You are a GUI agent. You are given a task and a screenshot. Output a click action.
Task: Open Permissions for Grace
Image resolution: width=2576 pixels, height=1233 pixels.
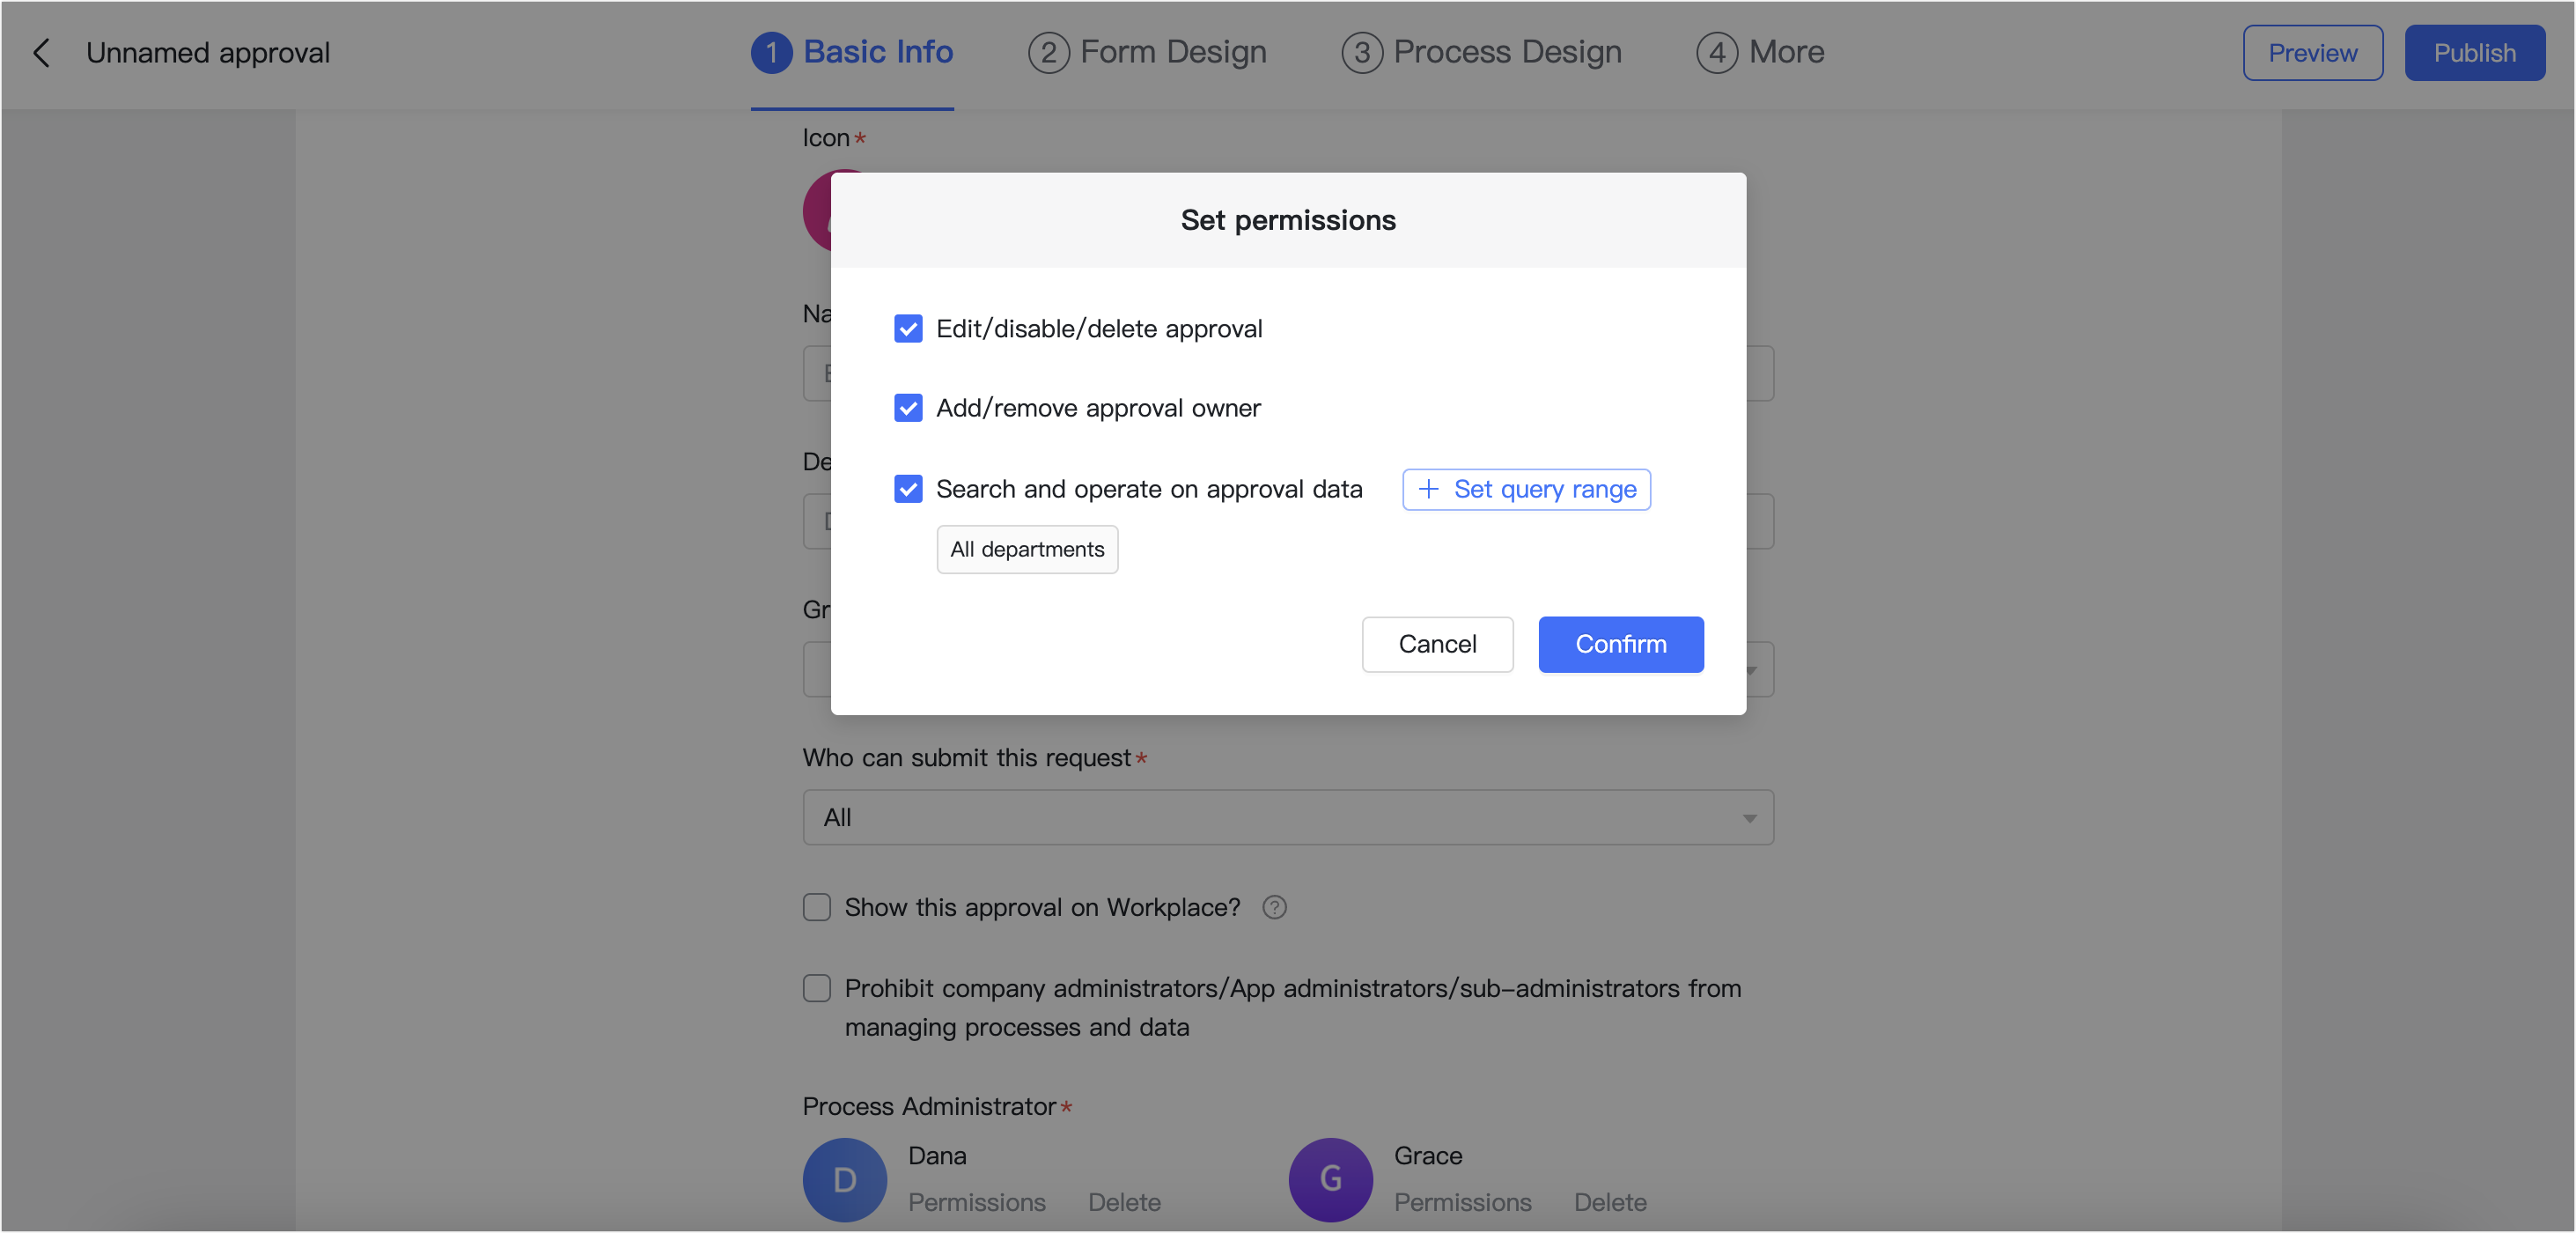(1463, 1202)
